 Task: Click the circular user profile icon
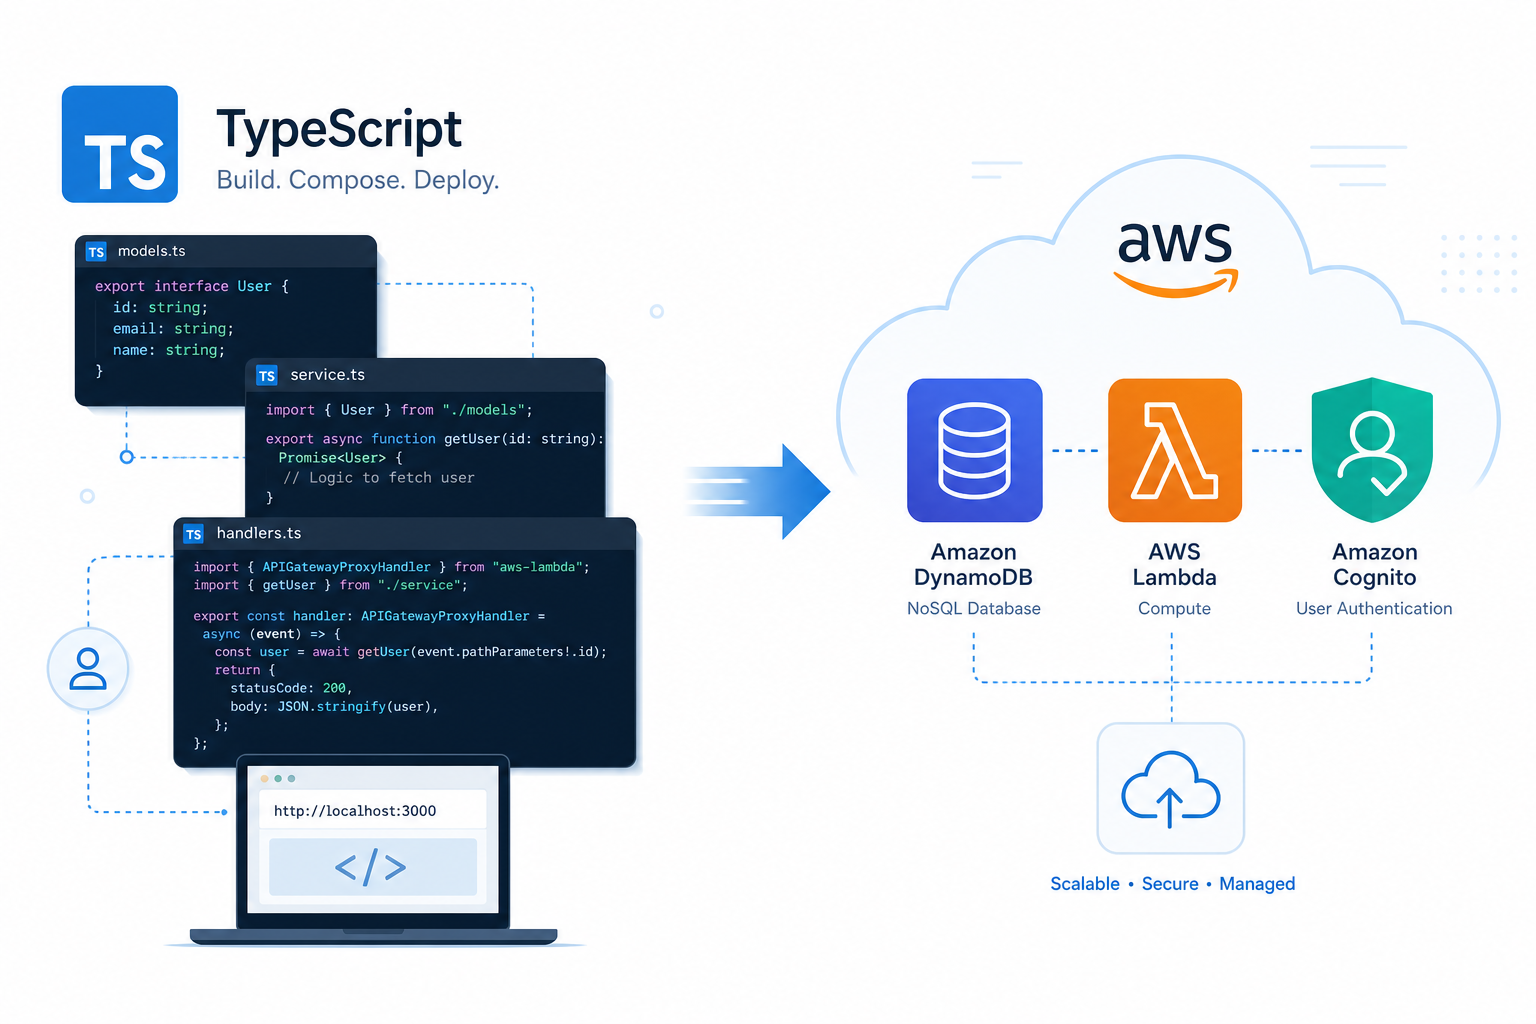tap(88, 669)
